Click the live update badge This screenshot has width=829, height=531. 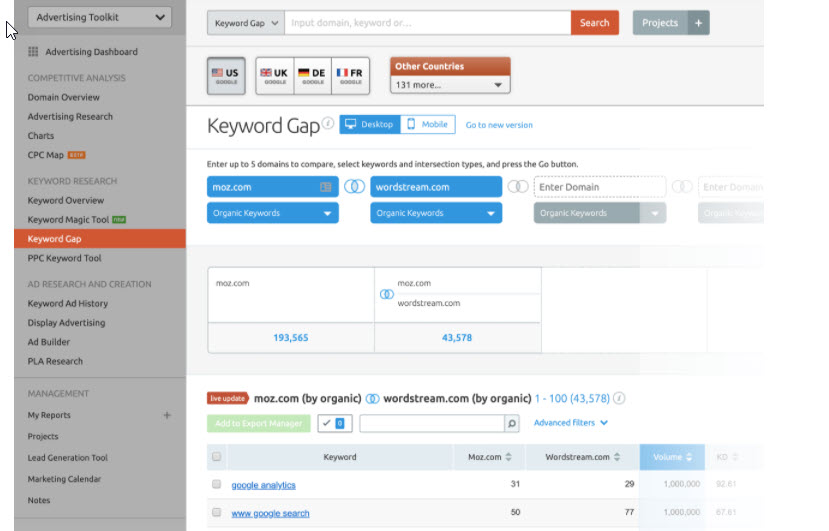coord(228,398)
